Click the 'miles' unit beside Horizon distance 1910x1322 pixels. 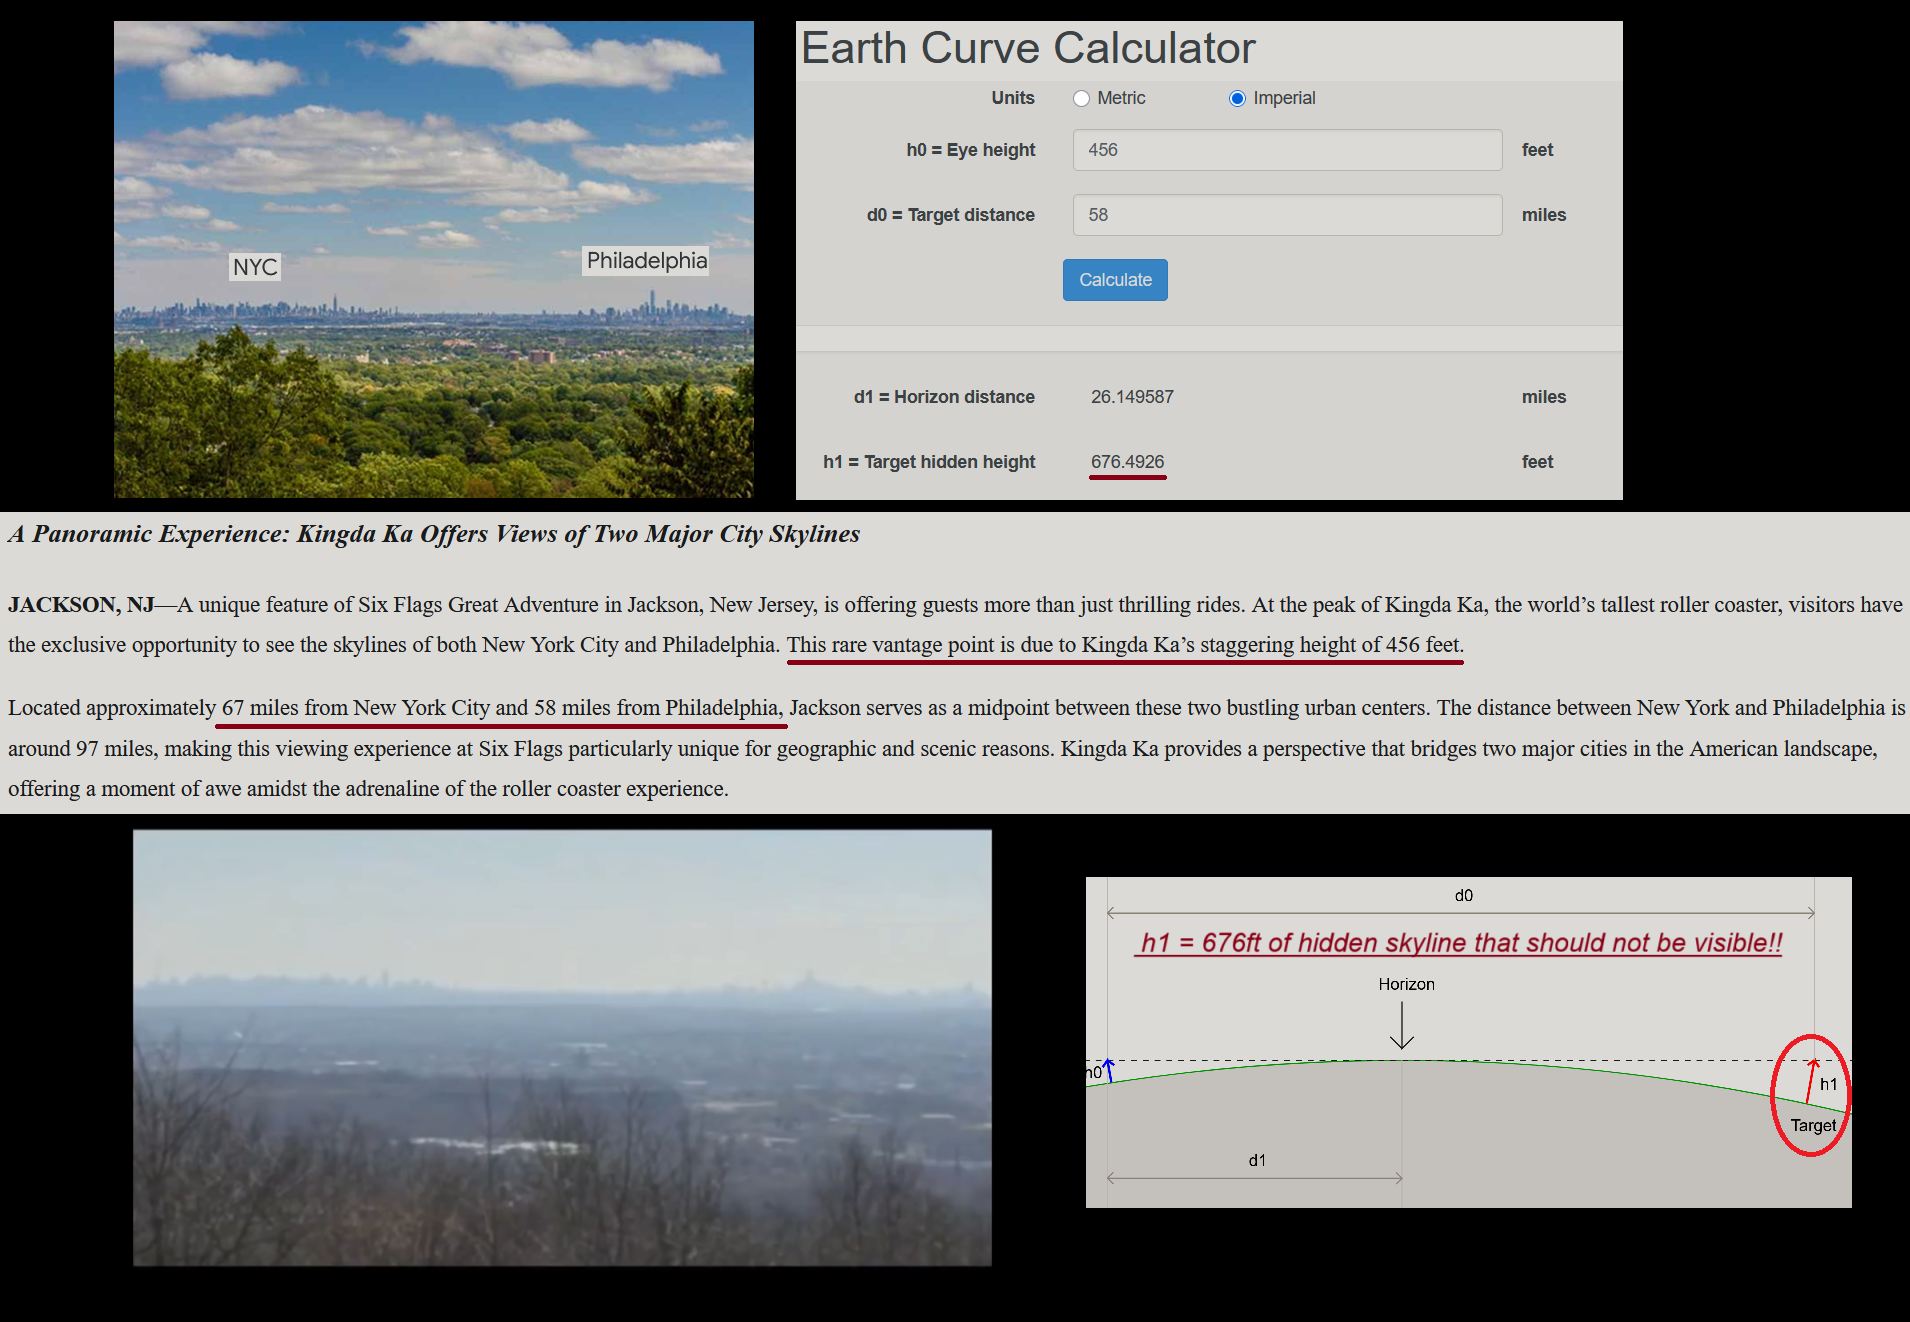click(x=1544, y=397)
